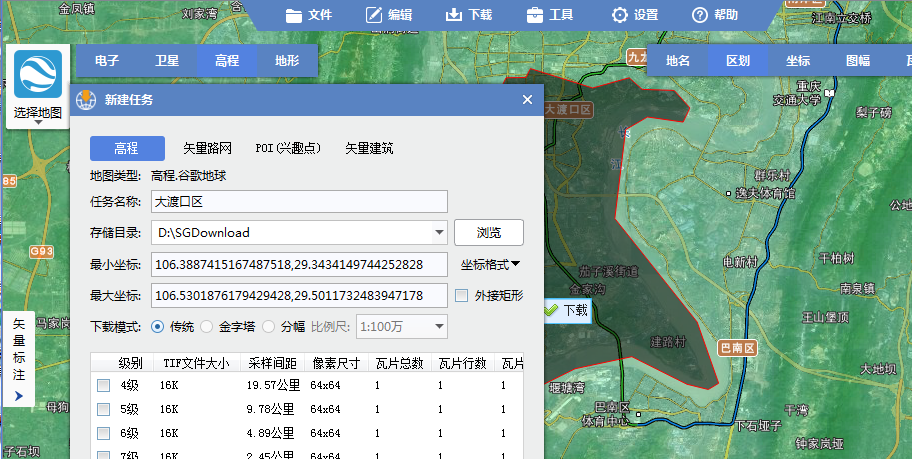Viewport: 912px width, 459px height.
Task: Check the 4级 level row checkbox
Action: click(103, 385)
